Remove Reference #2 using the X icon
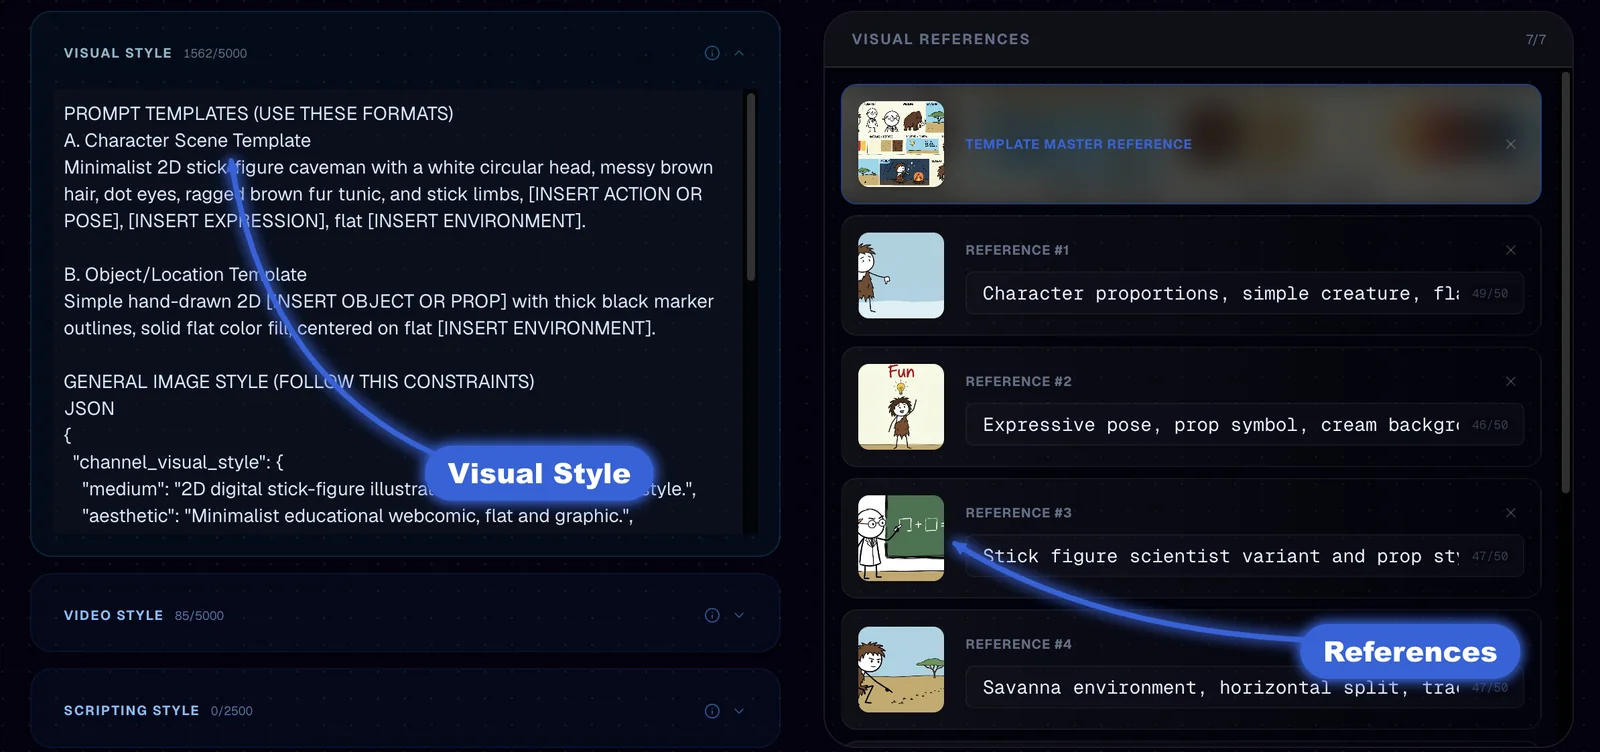The width and height of the screenshot is (1600, 752). (x=1511, y=381)
